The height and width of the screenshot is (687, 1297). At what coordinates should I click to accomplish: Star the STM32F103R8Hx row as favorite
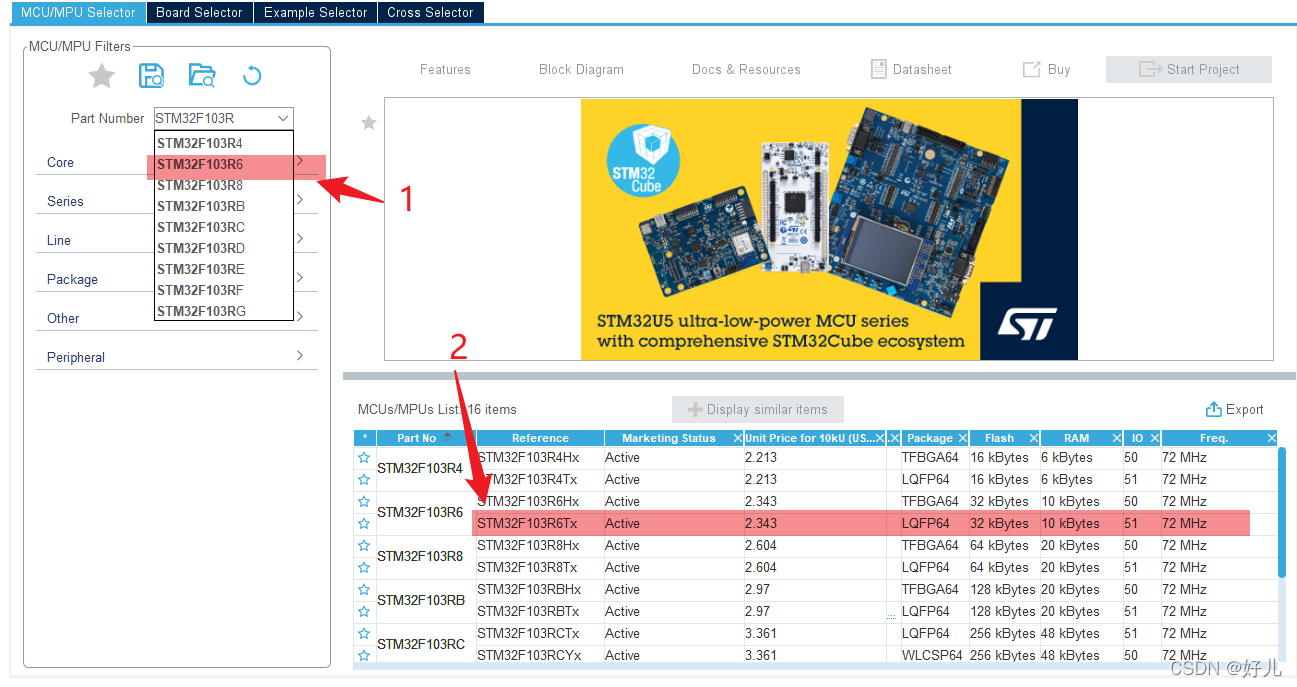(x=364, y=546)
